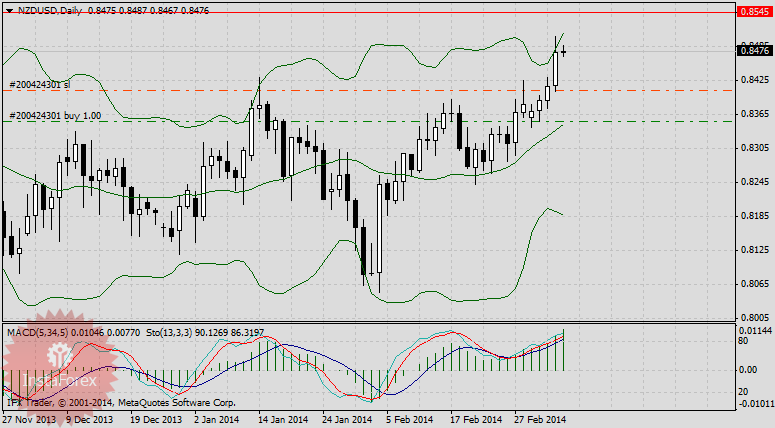Image resolution: width=775 pixels, height=428 pixels.
Task: Click the 0.8065 price axis label
Action: tap(753, 284)
